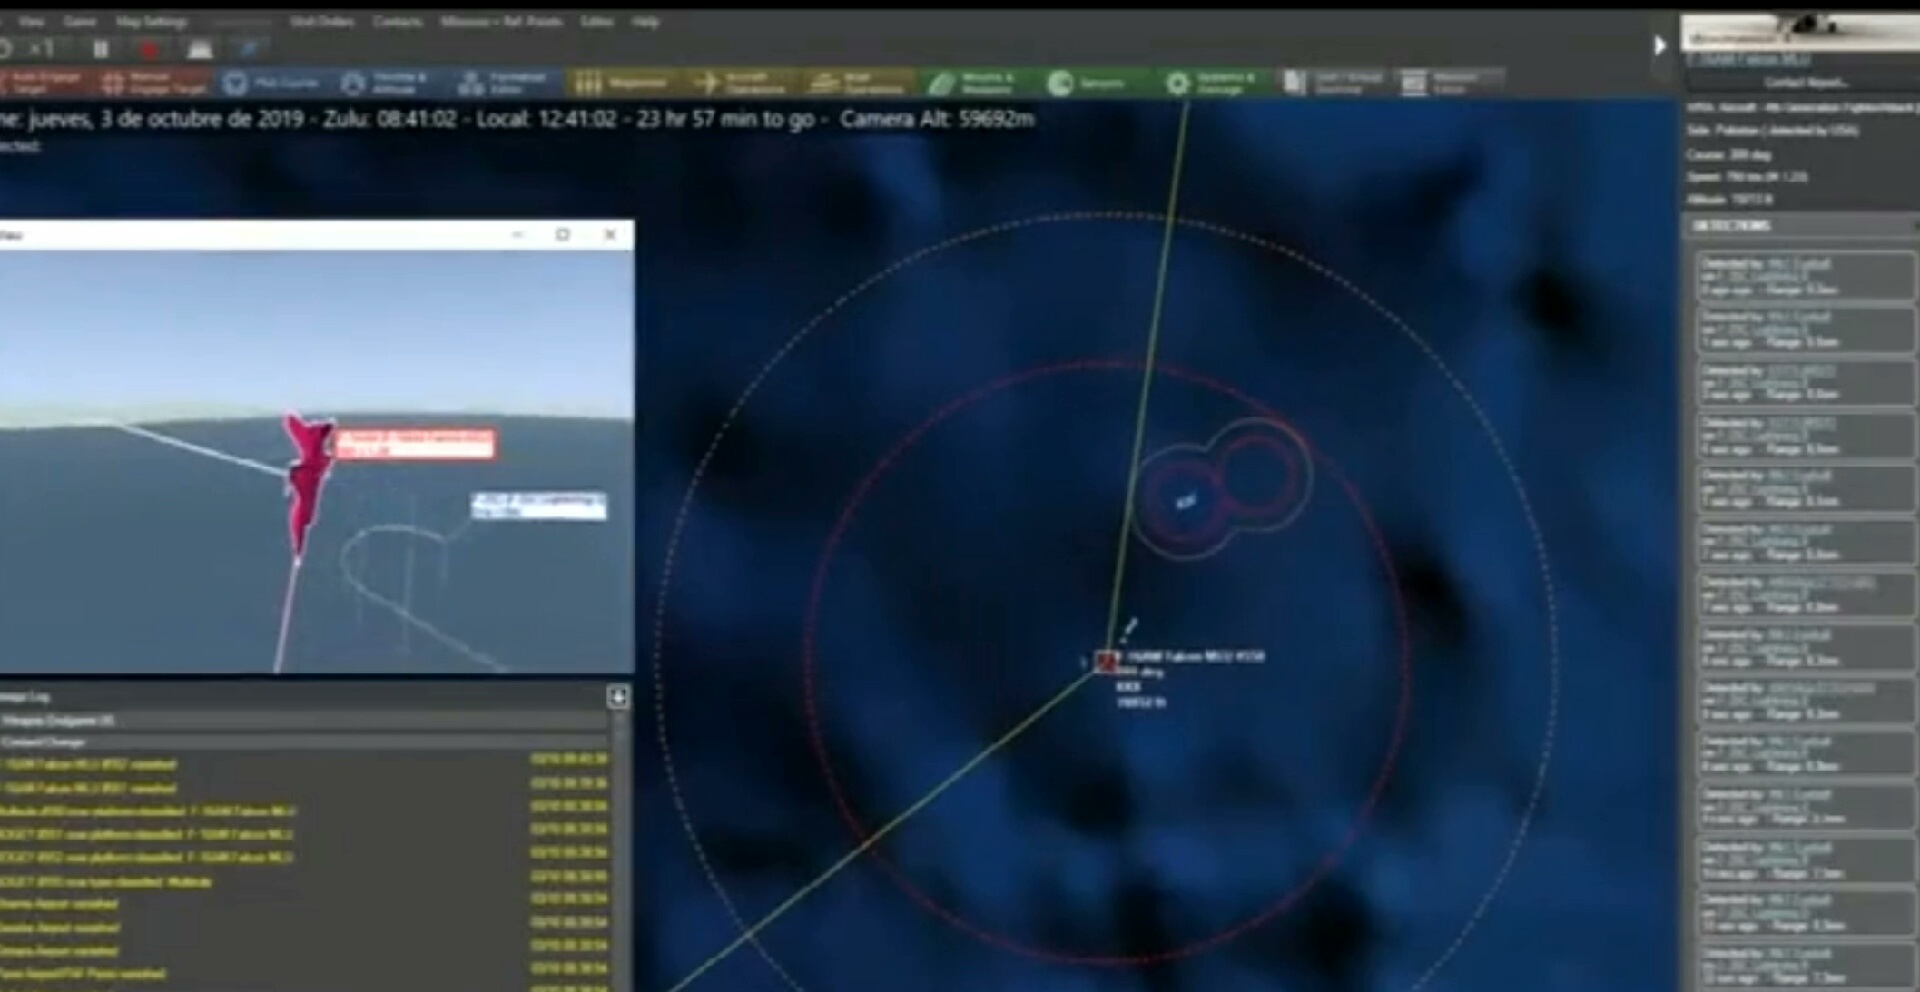
Task: Open Mounts & Weapons window
Action: (974, 82)
